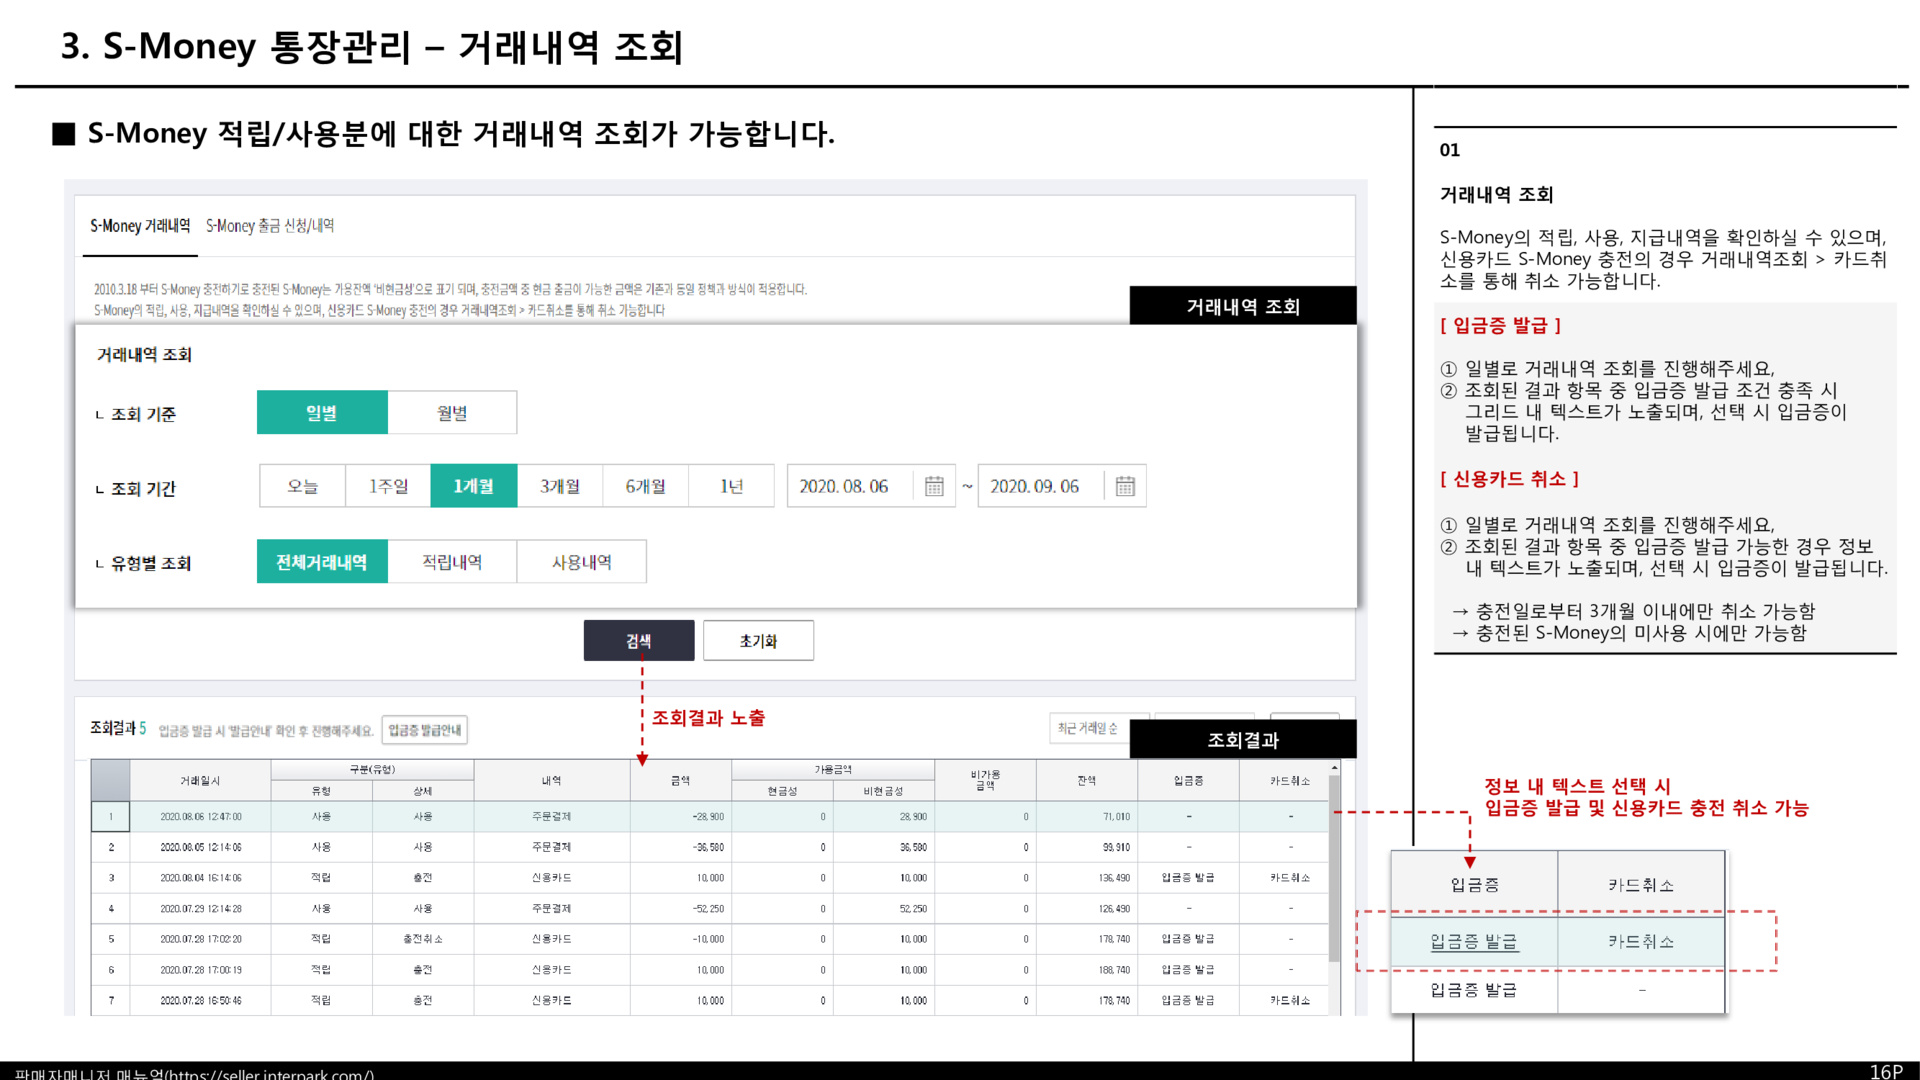Open the 입금증 발급안내 guide button

tap(425, 730)
